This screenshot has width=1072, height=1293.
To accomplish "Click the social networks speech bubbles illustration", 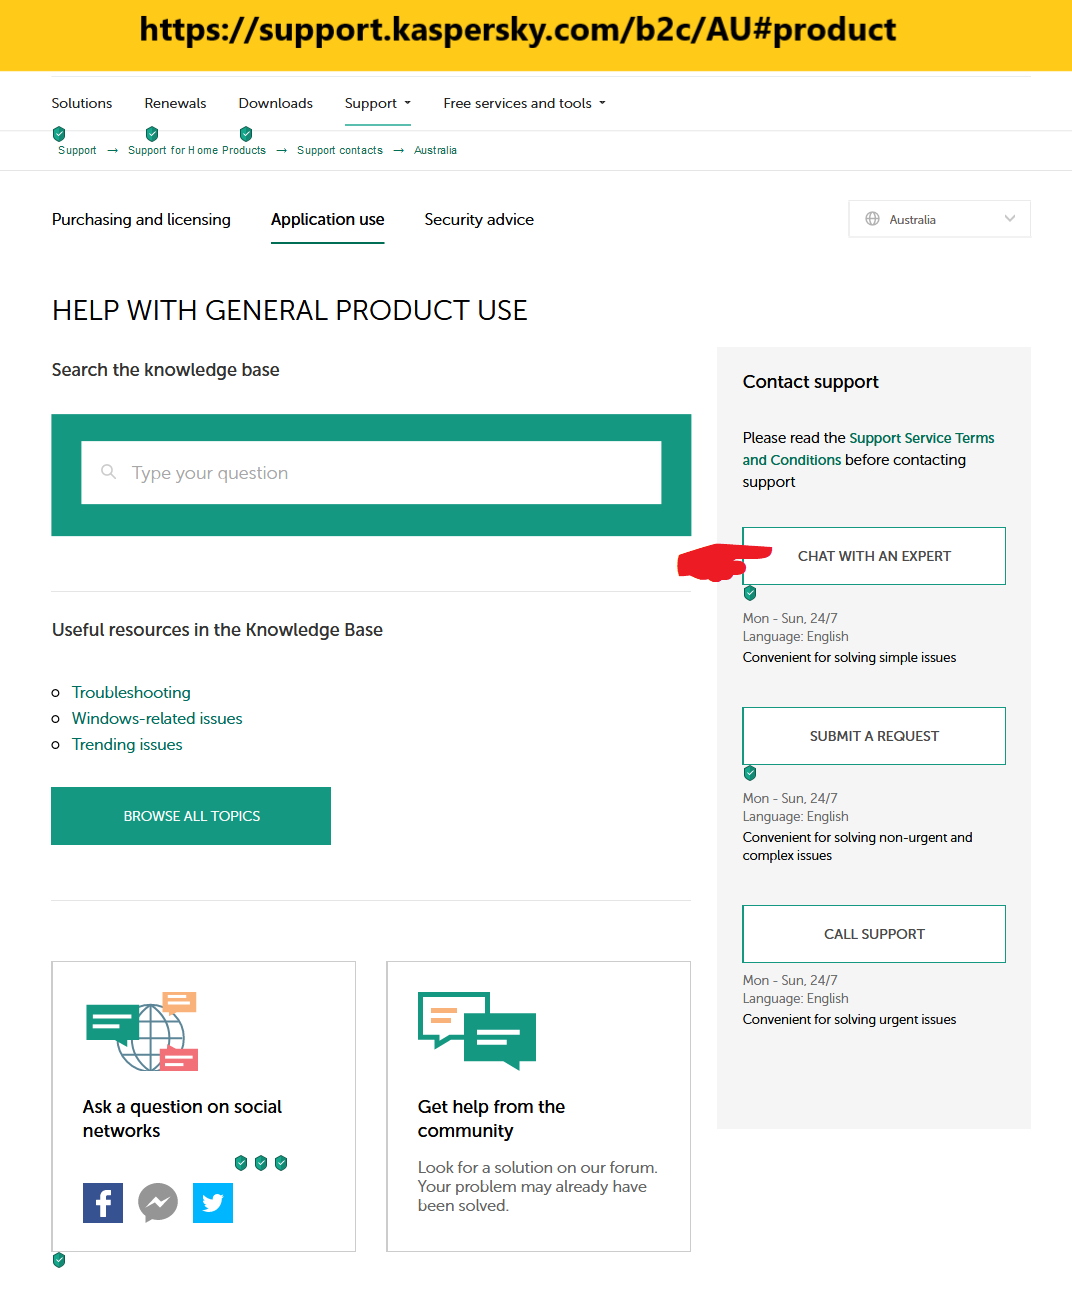I will (142, 1031).
